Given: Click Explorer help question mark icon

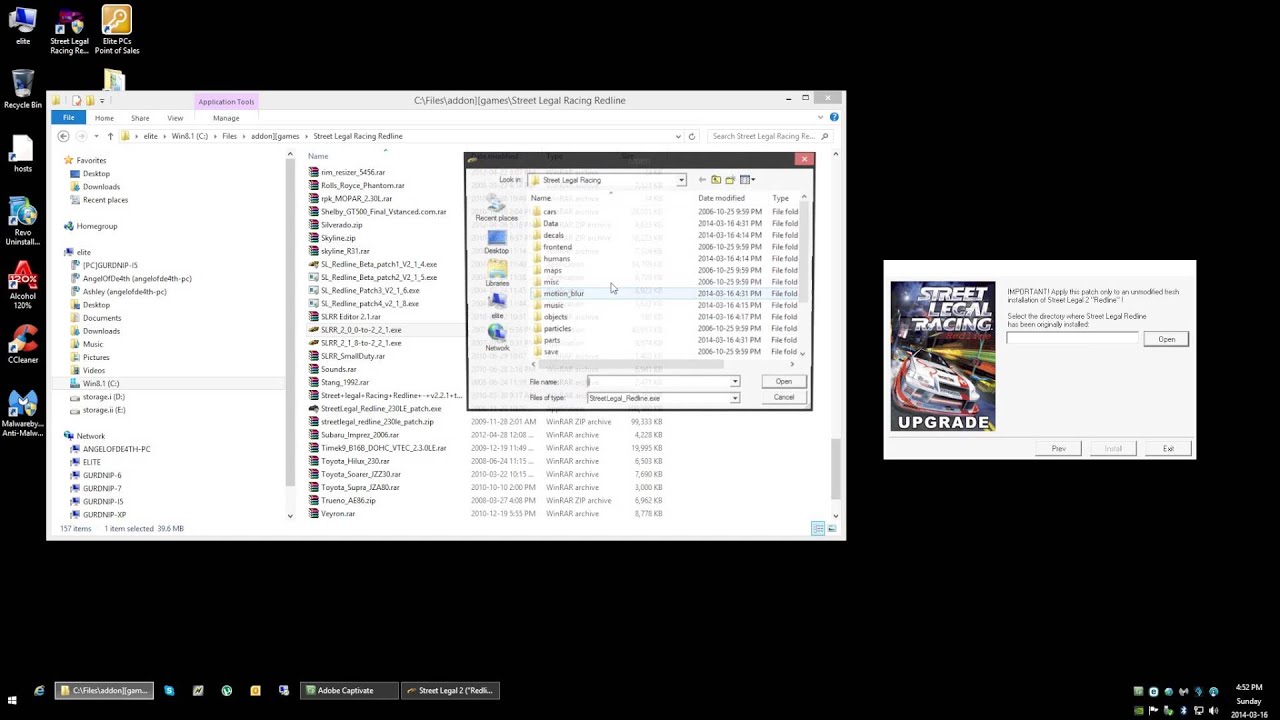Looking at the screenshot, I should click(834, 117).
